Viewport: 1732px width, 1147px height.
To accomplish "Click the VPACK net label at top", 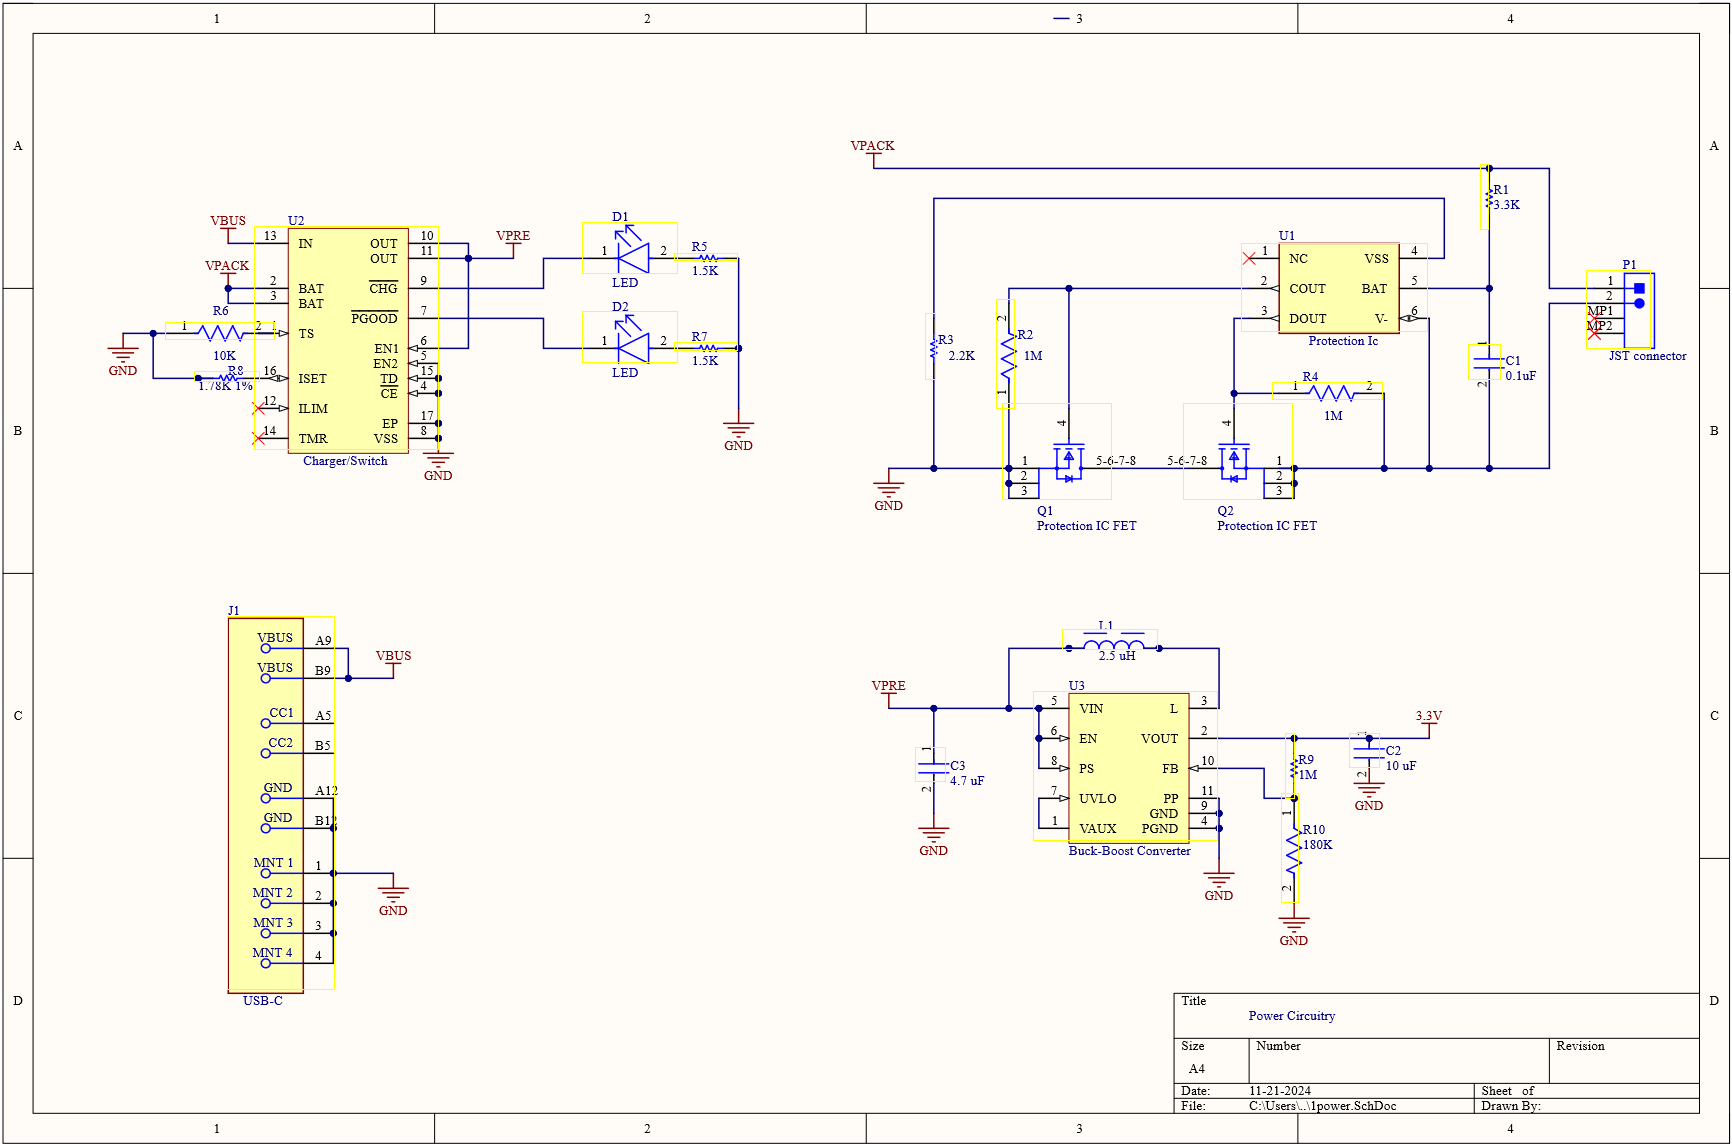I will 872,146.
